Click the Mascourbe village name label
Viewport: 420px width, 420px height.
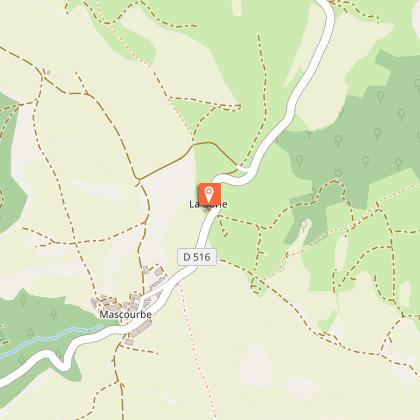(125, 314)
